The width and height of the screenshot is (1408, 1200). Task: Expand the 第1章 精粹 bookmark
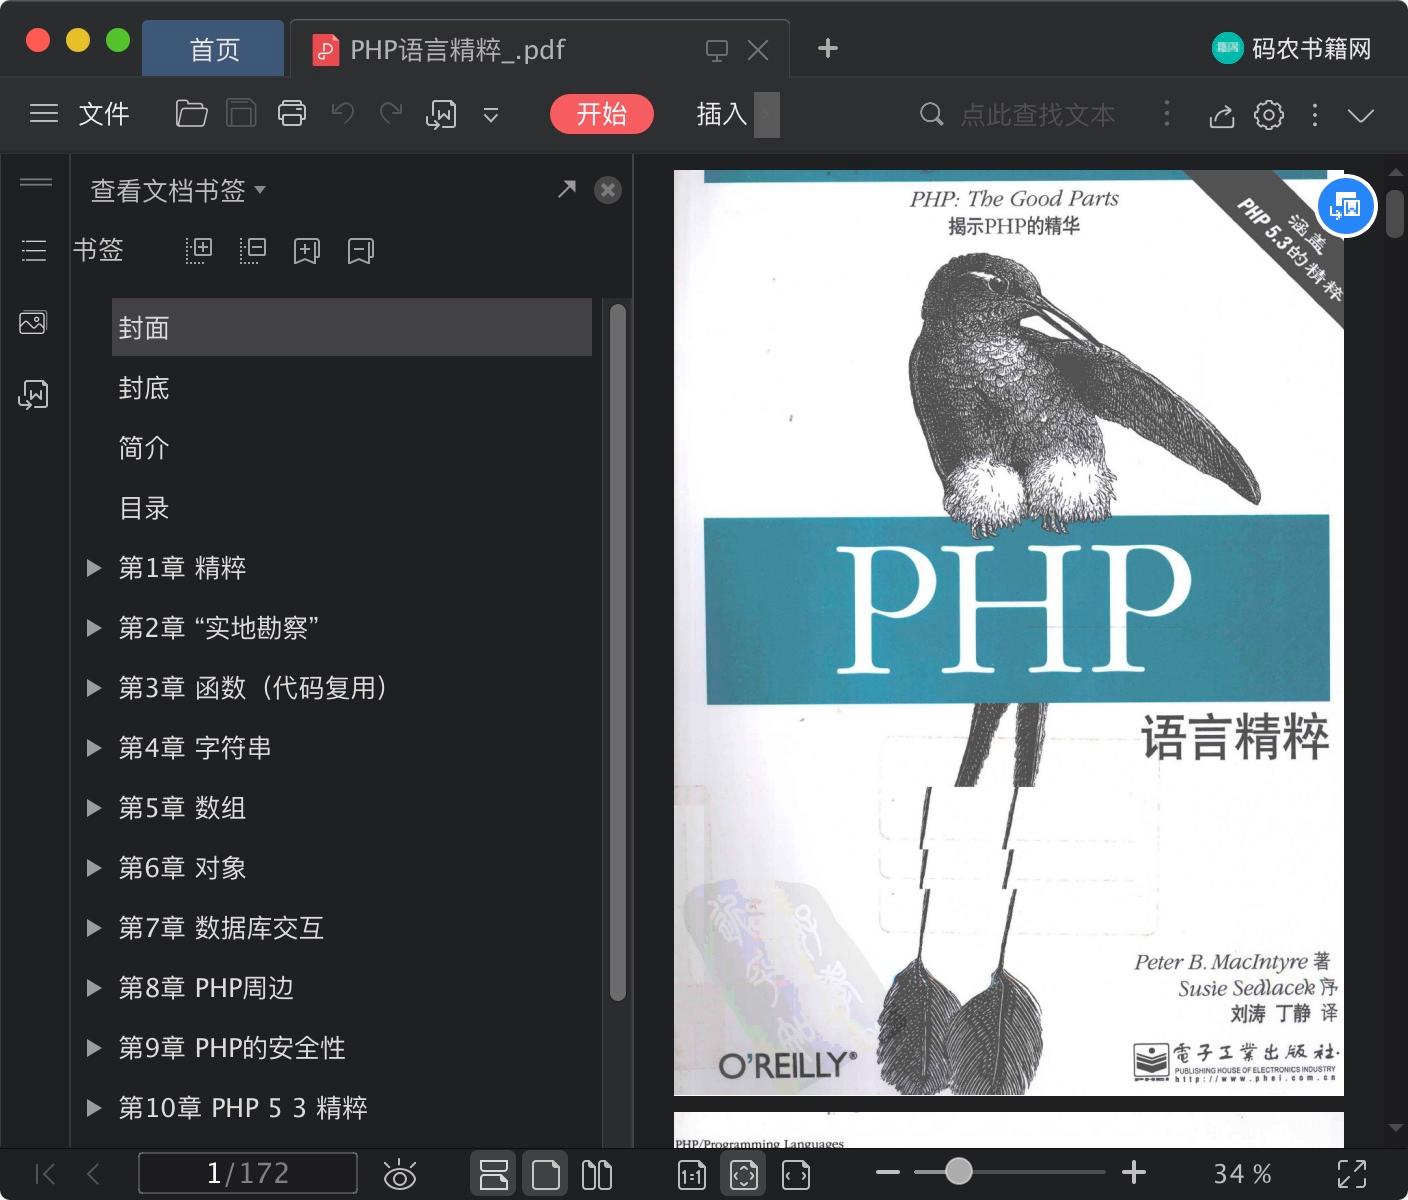(x=94, y=568)
